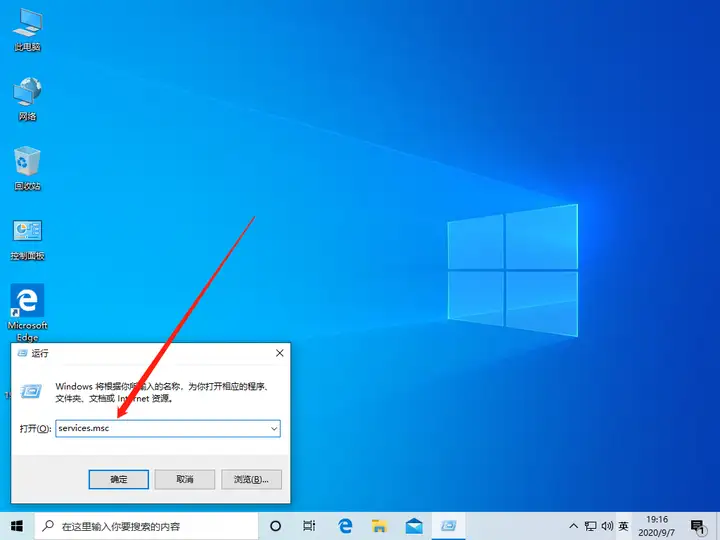
Task: Show hidden system tray icons
Action: (x=574, y=526)
